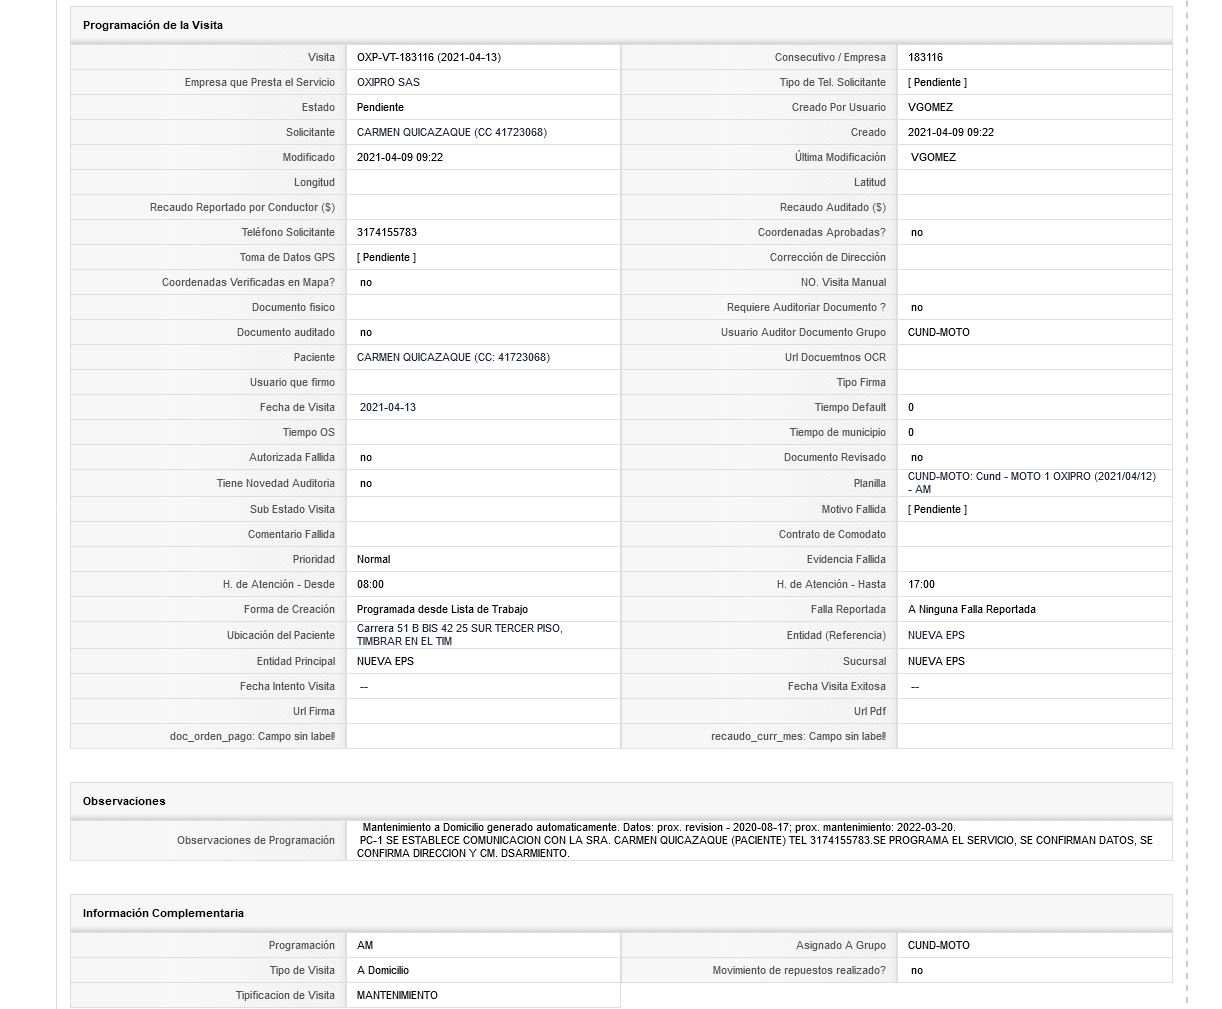Select the Observaciones de Programación text block

tap(755, 840)
